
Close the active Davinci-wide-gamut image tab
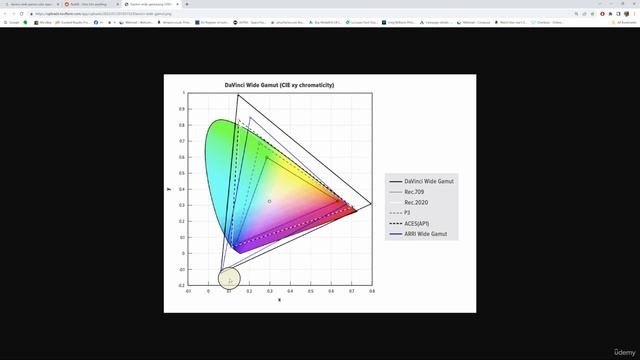(178, 4)
